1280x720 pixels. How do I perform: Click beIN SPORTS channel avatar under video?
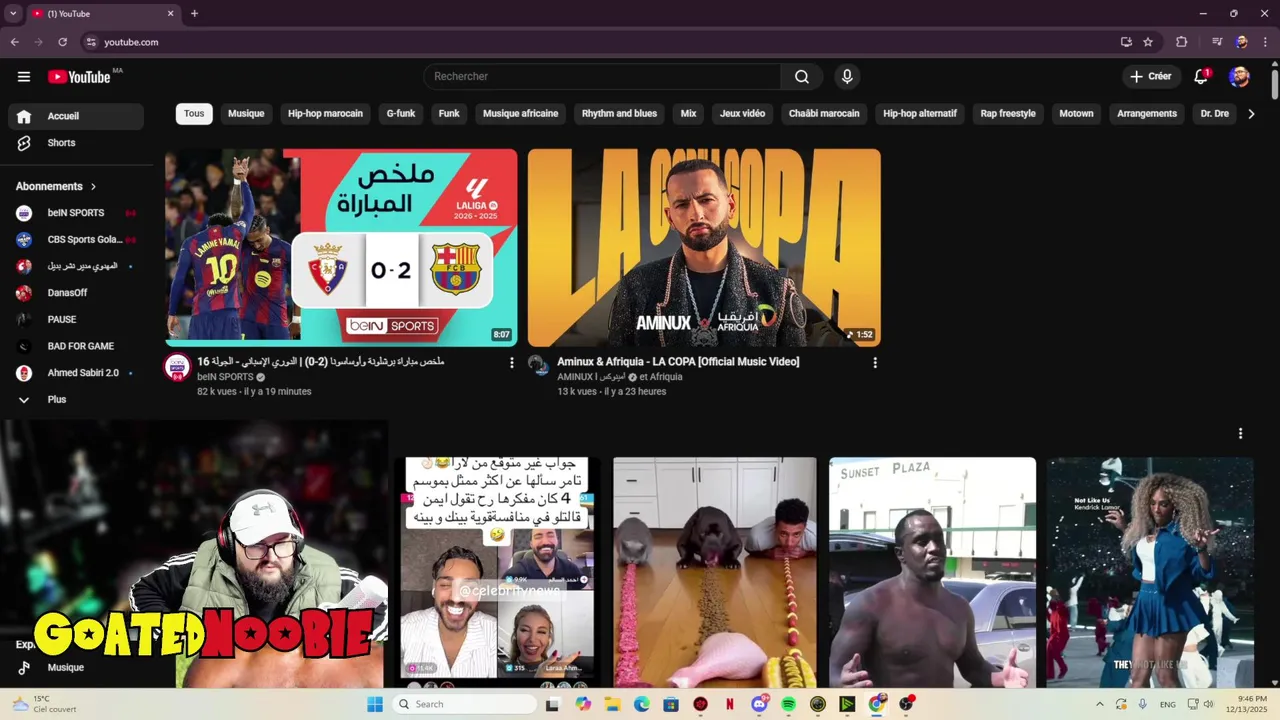coord(177,366)
